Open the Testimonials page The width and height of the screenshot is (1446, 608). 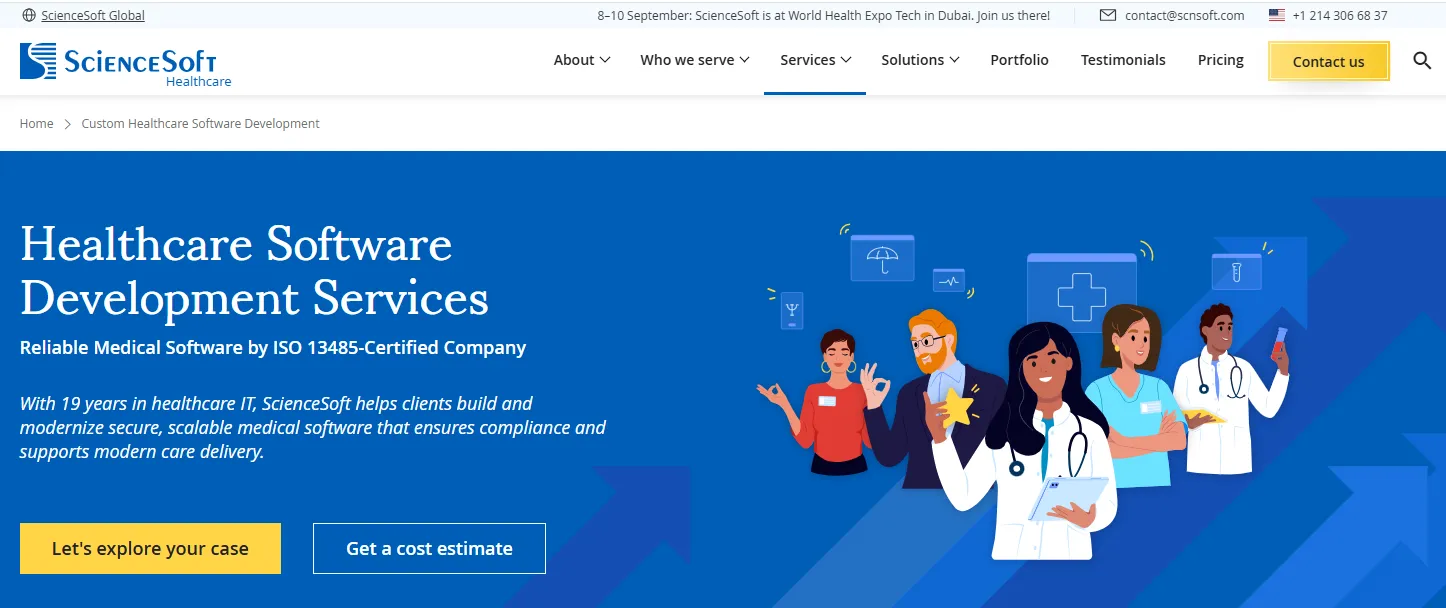[x=1123, y=60]
